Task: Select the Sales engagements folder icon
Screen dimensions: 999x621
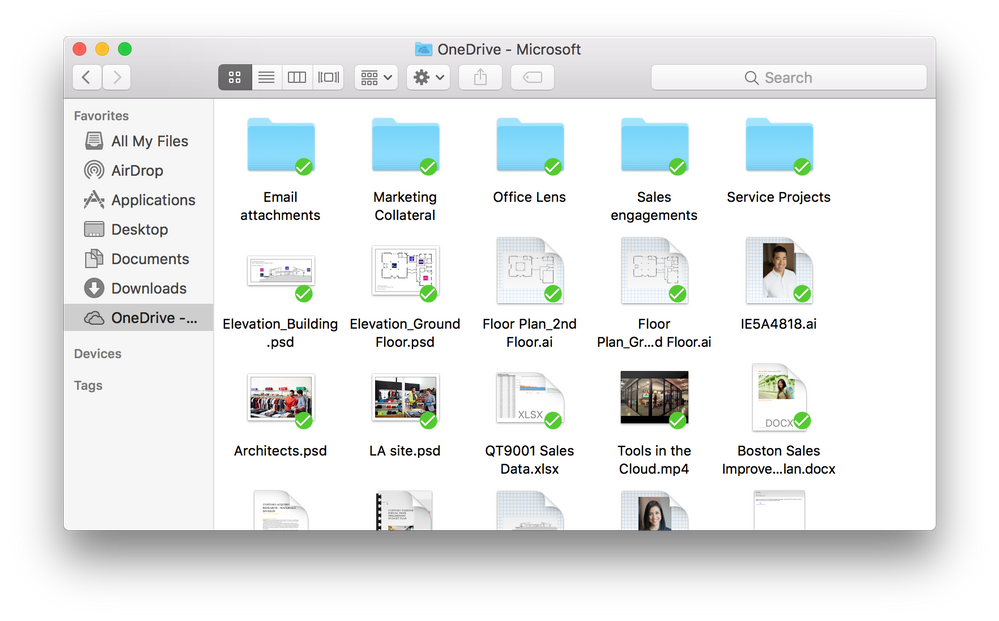Action: [x=654, y=146]
